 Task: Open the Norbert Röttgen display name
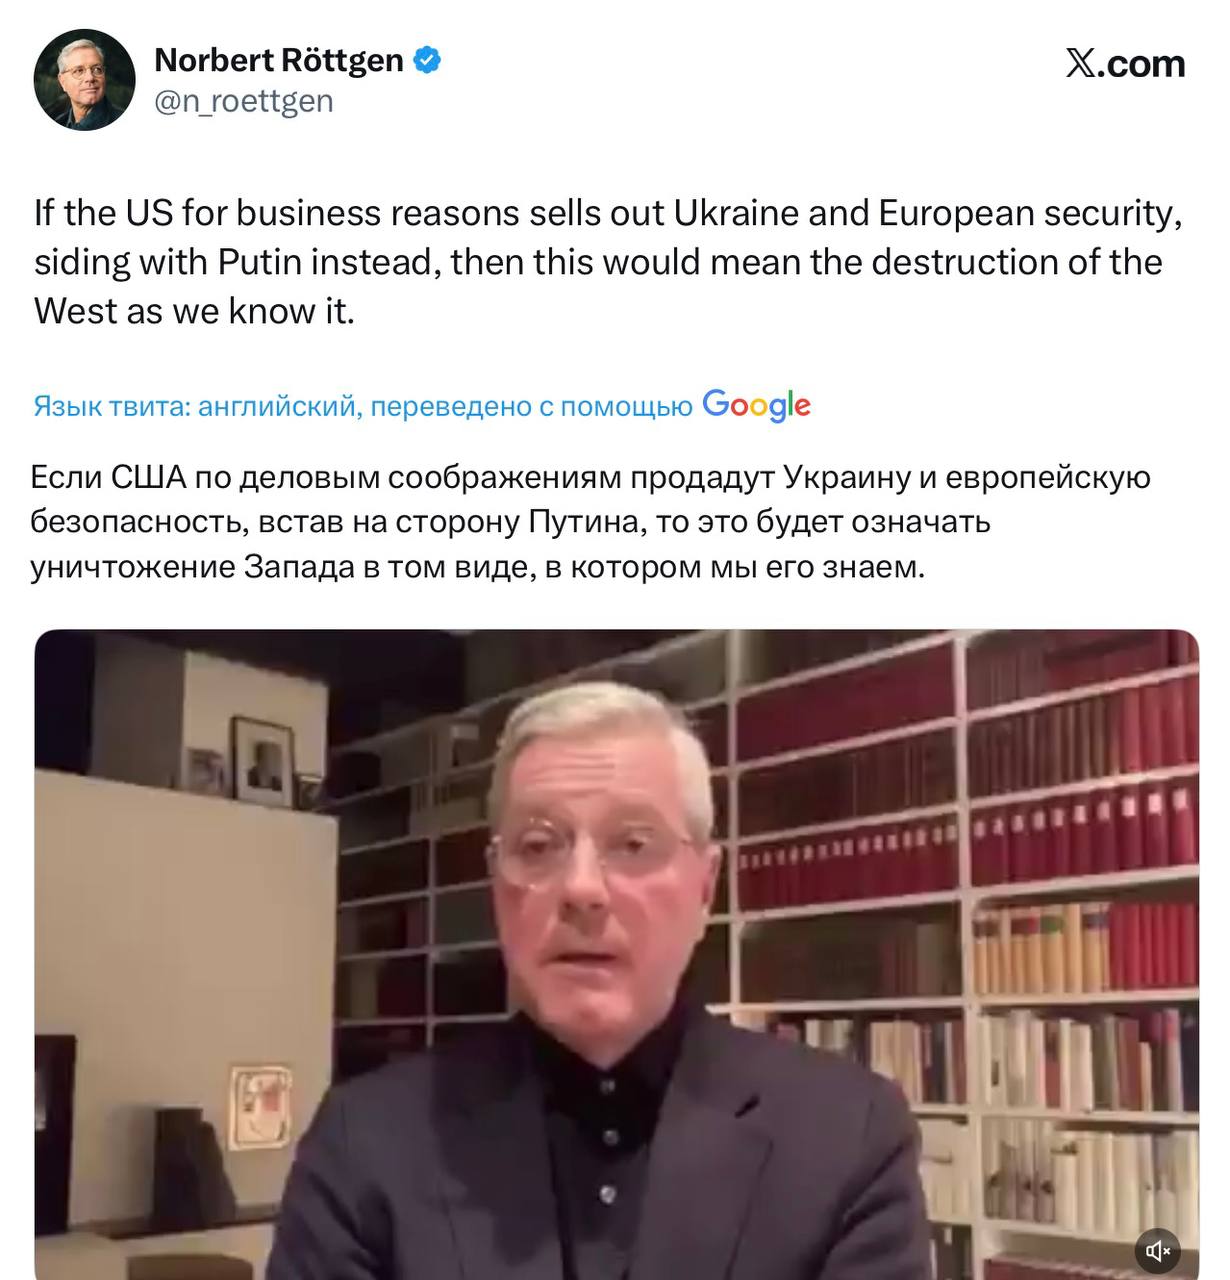[279, 60]
